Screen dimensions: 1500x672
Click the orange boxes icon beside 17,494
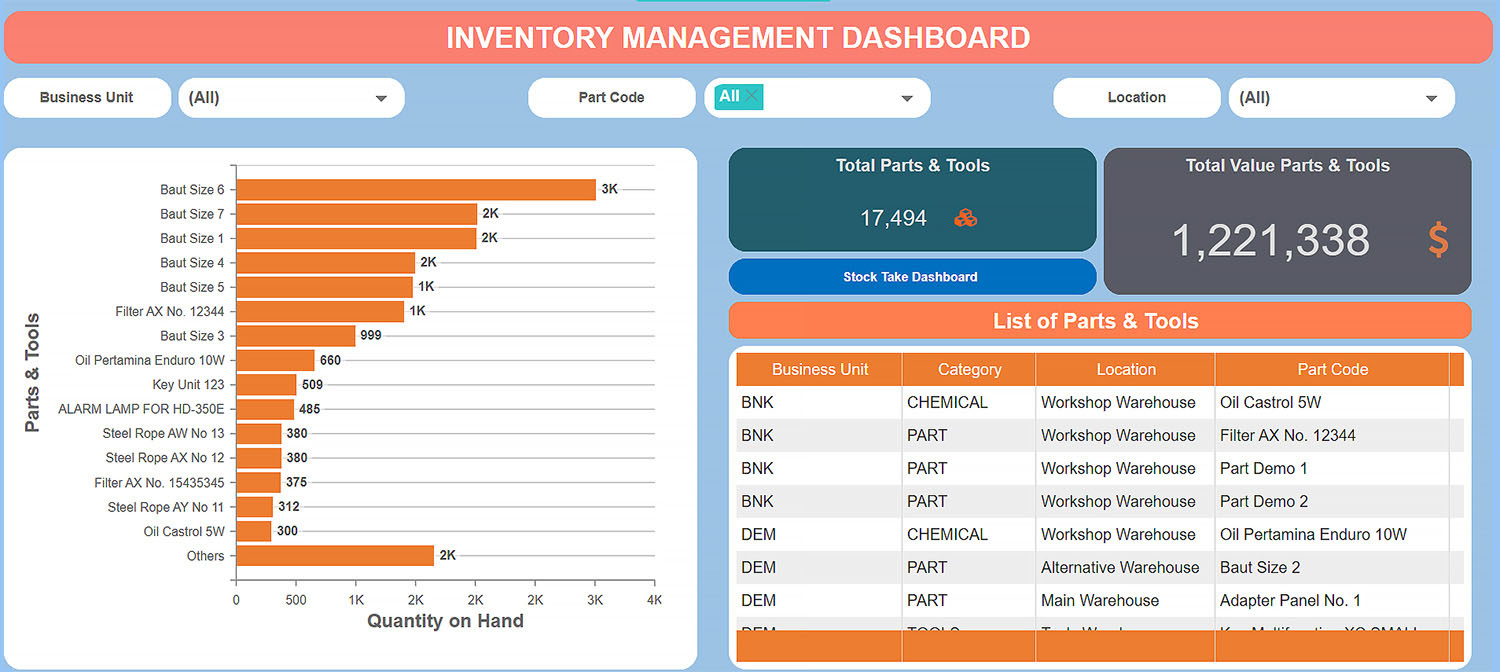(x=965, y=218)
